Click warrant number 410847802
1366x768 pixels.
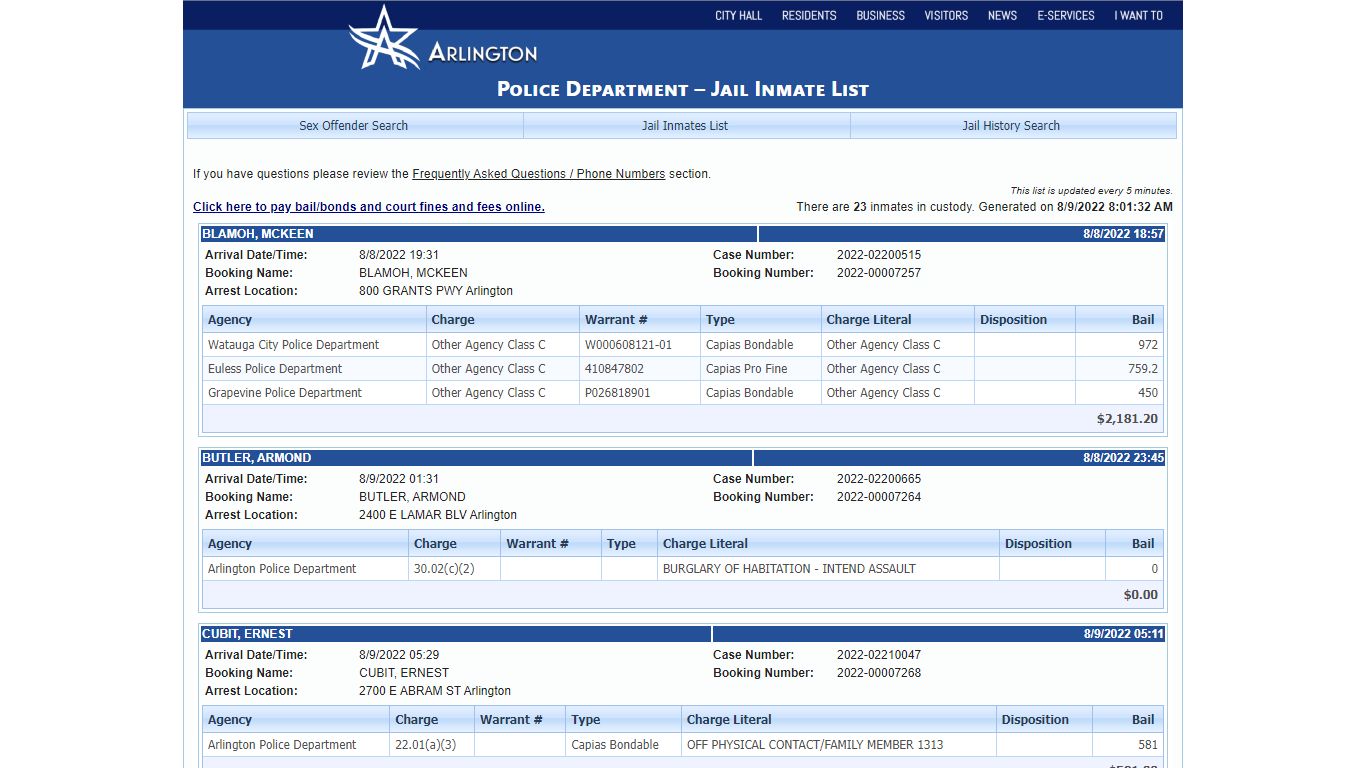pyautogui.click(x=614, y=369)
